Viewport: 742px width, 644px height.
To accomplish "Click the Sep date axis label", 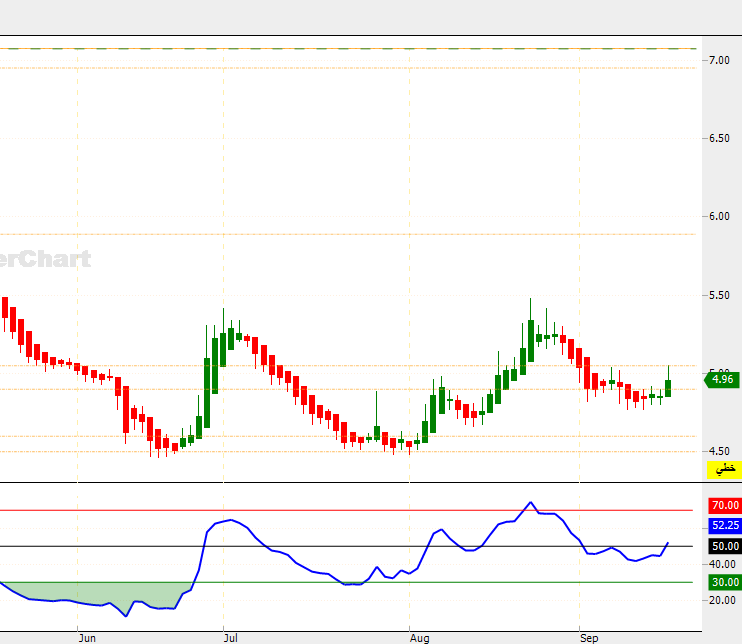I will [x=589, y=638].
